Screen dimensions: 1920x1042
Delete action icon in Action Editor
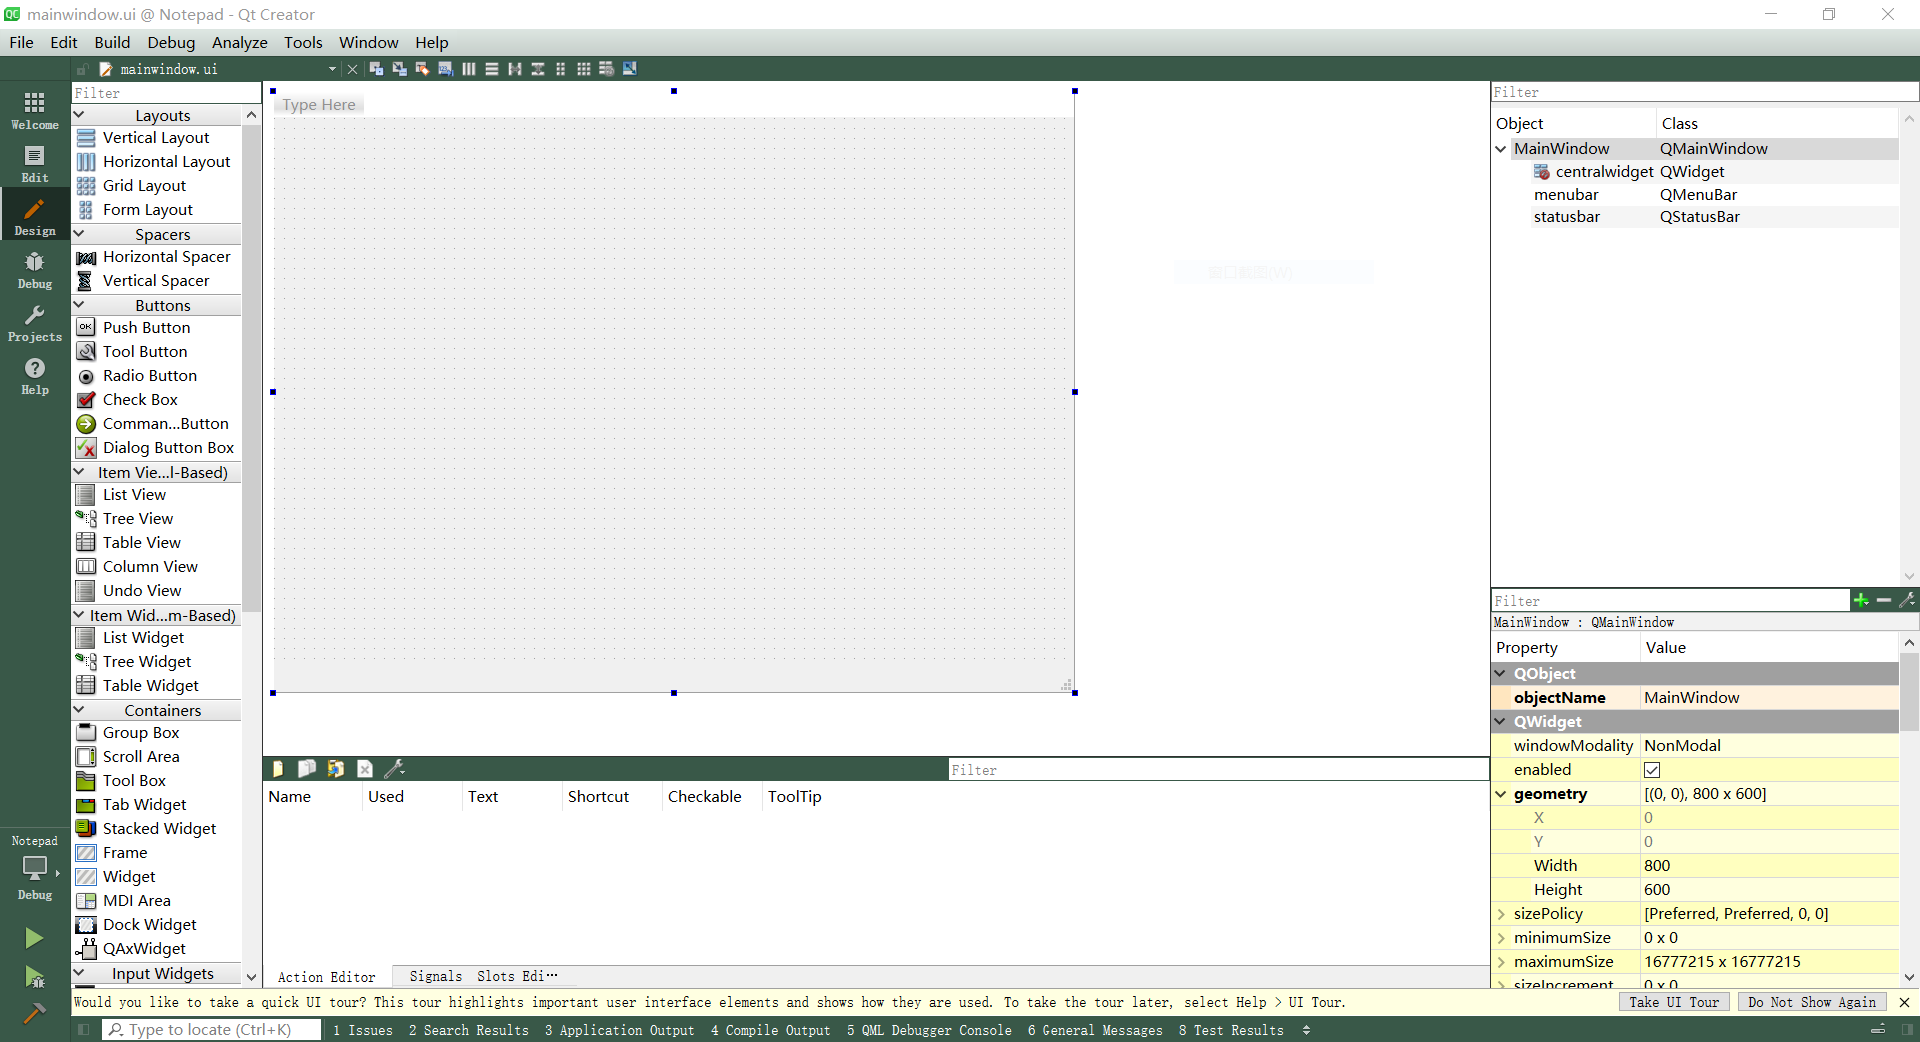point(364,768)
